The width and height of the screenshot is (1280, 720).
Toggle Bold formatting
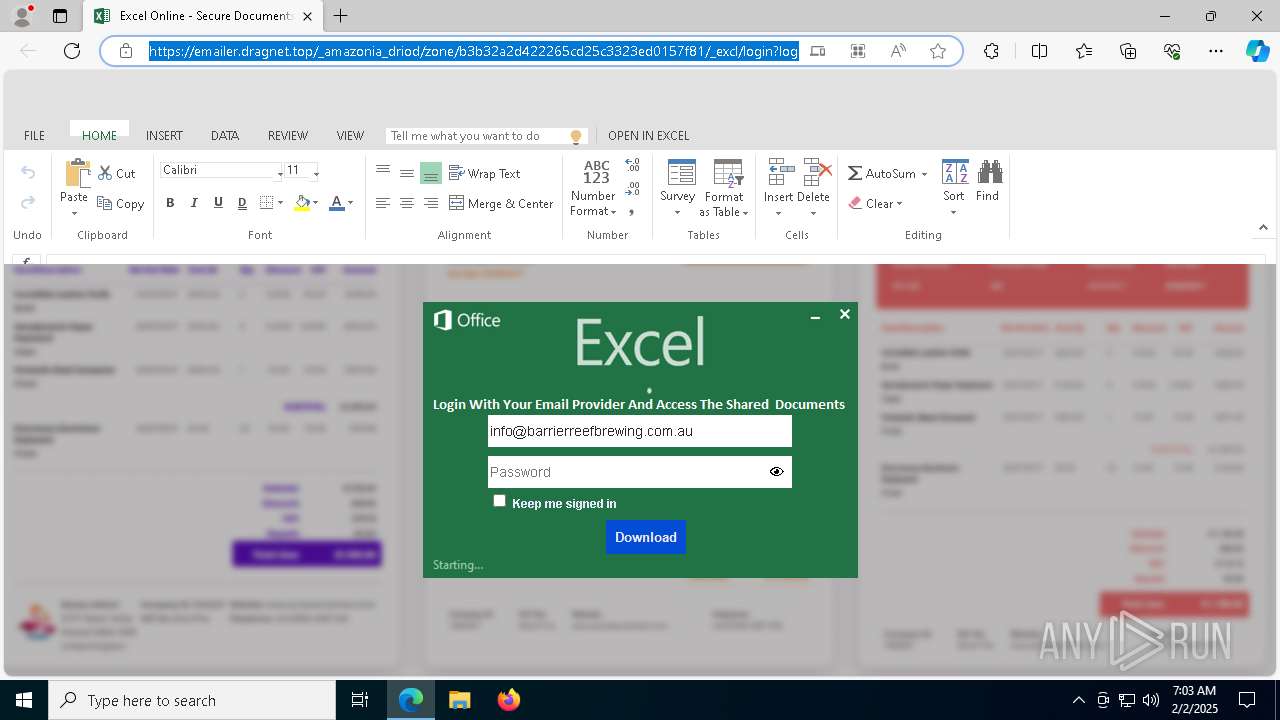170,203
